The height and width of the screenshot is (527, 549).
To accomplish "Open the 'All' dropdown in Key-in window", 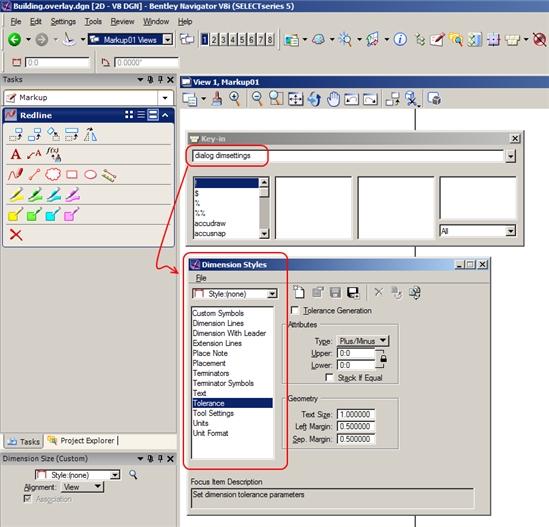I will coord(511,231).
